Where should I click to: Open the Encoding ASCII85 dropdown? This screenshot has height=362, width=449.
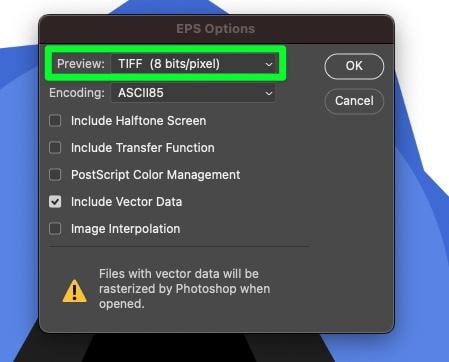pyautogui.click(x=193, y=93)
